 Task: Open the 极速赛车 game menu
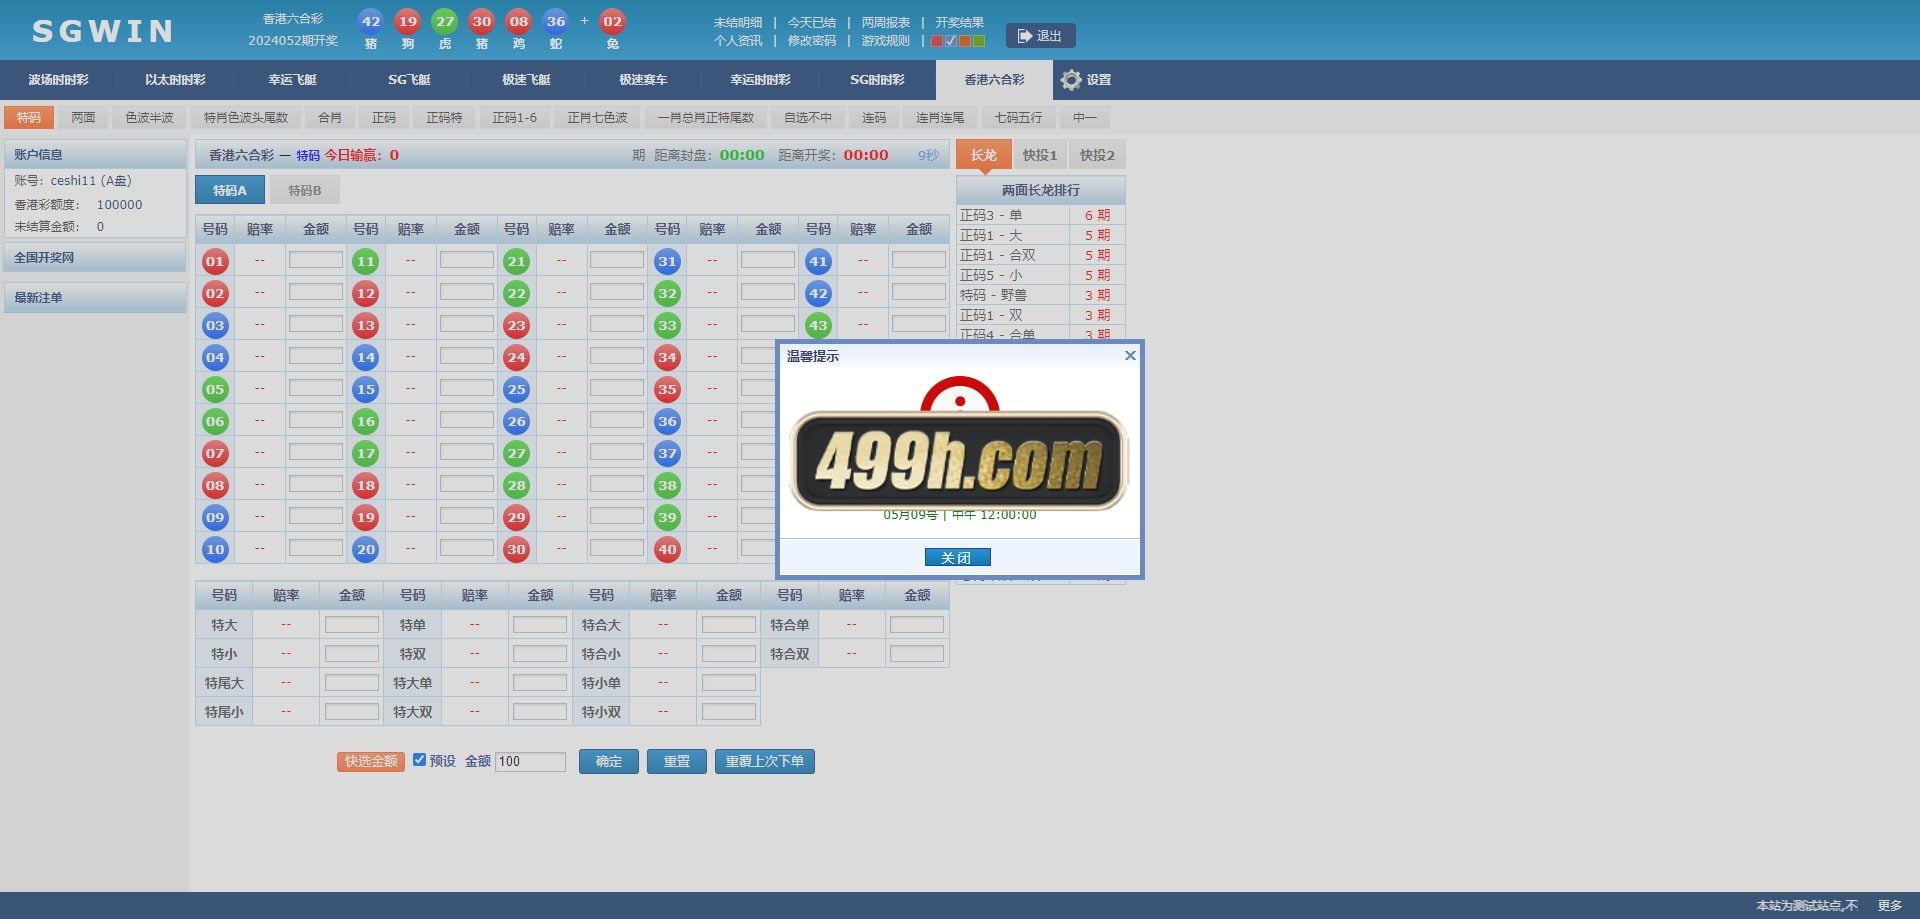(x=643, y=80)
